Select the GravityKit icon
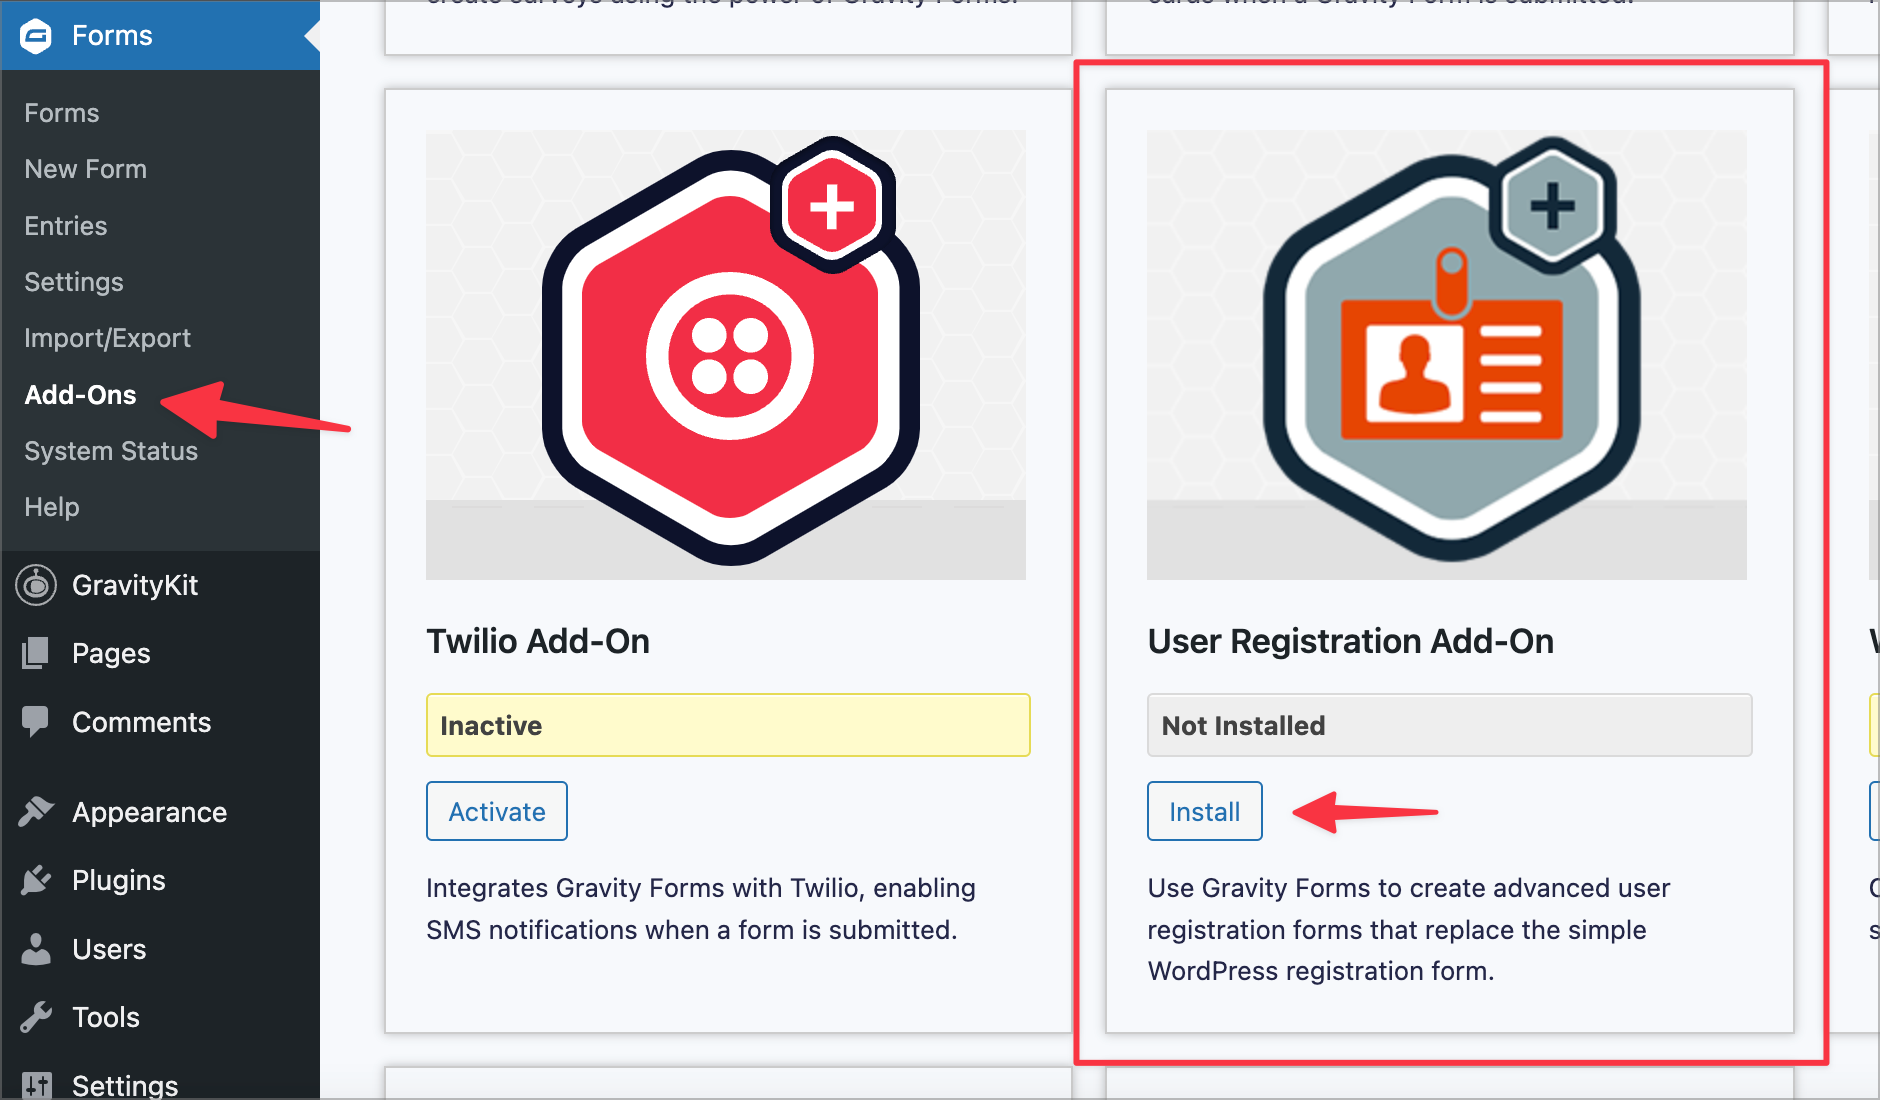This screenshot has width=1880, height=1100. tap(35, 585)
